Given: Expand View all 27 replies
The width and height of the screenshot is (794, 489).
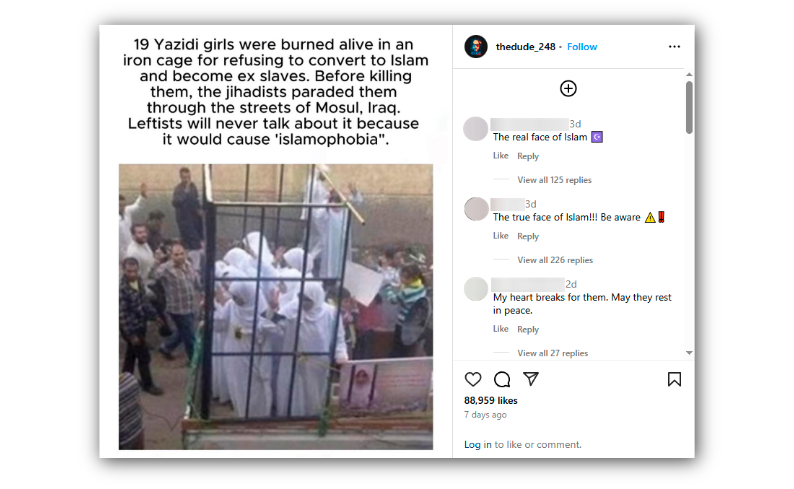Looking at the screenshot, I should click(x=552, y=353).
